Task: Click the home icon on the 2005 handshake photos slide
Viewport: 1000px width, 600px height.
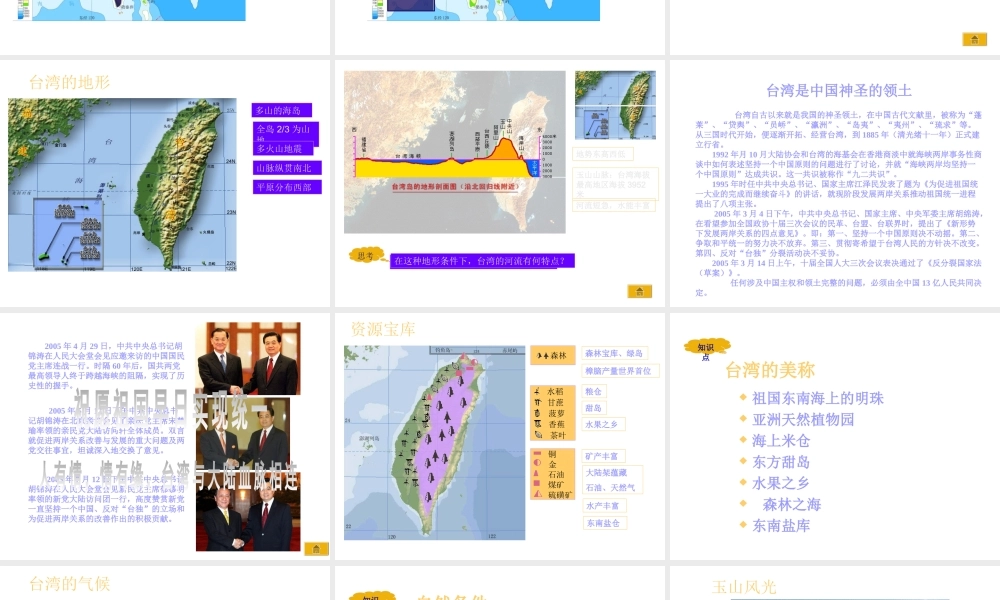Action: (316, 549)
